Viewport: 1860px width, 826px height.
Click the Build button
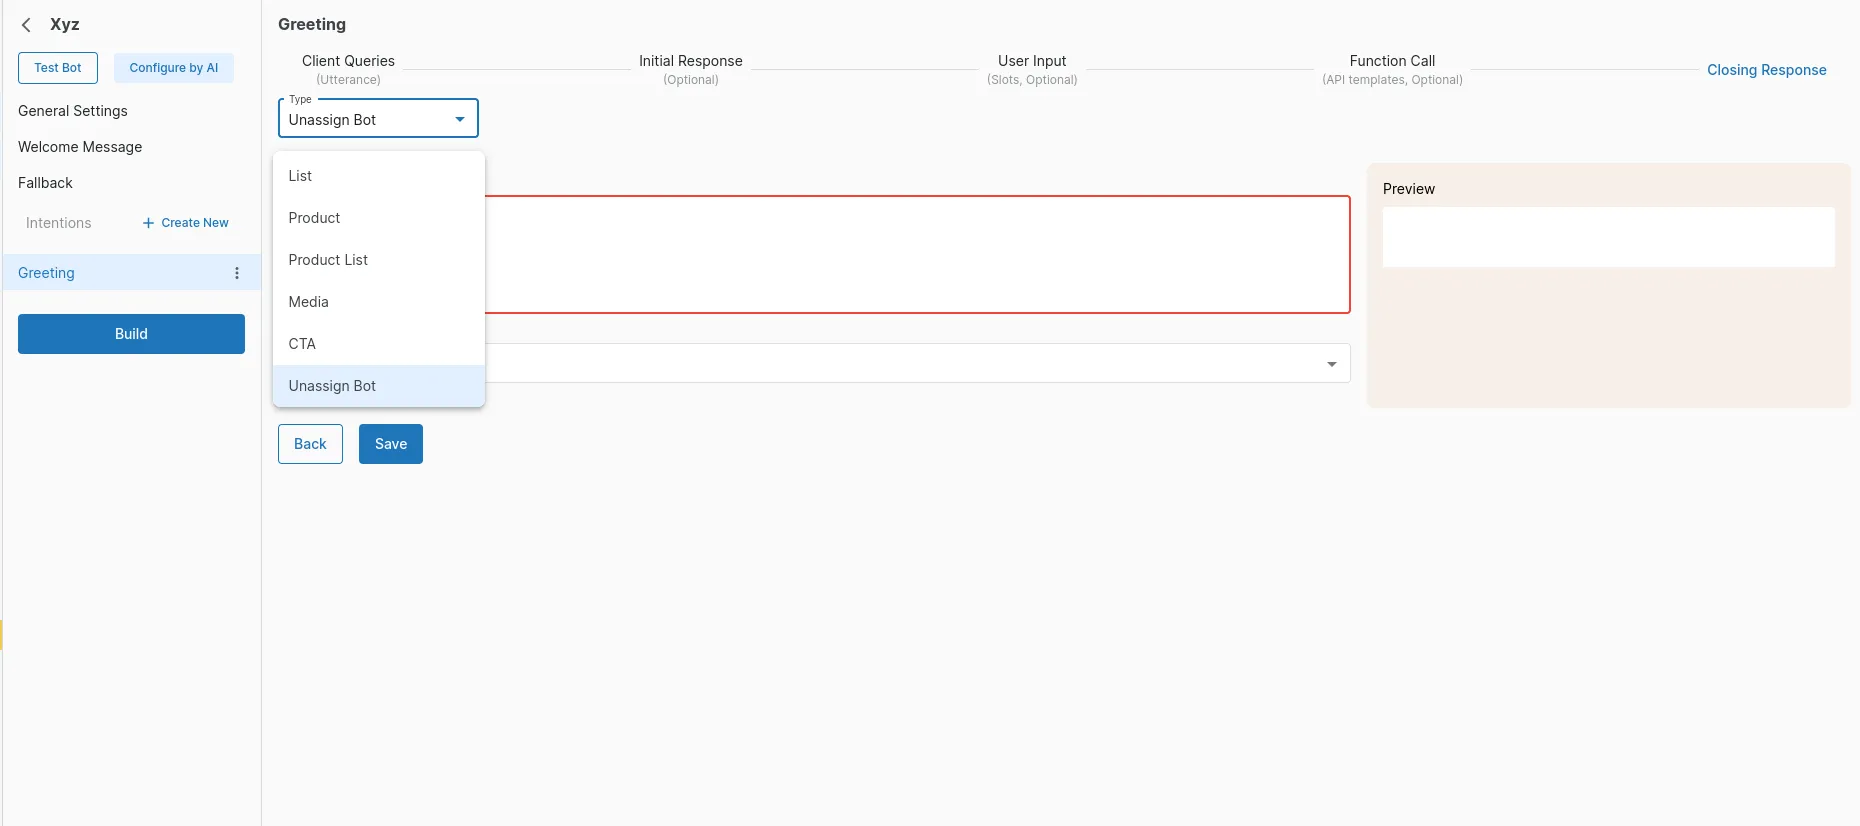(x=131, y=334)
